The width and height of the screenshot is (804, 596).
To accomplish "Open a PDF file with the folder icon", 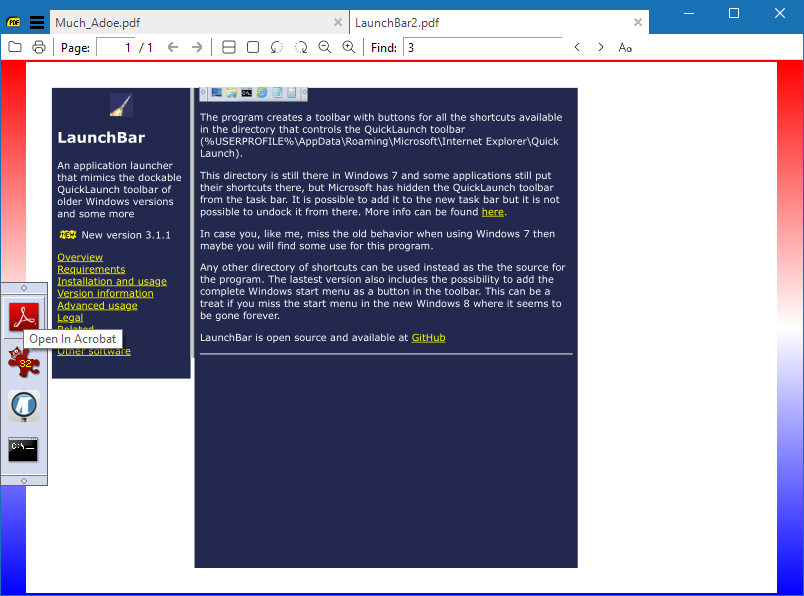I will pyautogui.click(x=15, y=46).
